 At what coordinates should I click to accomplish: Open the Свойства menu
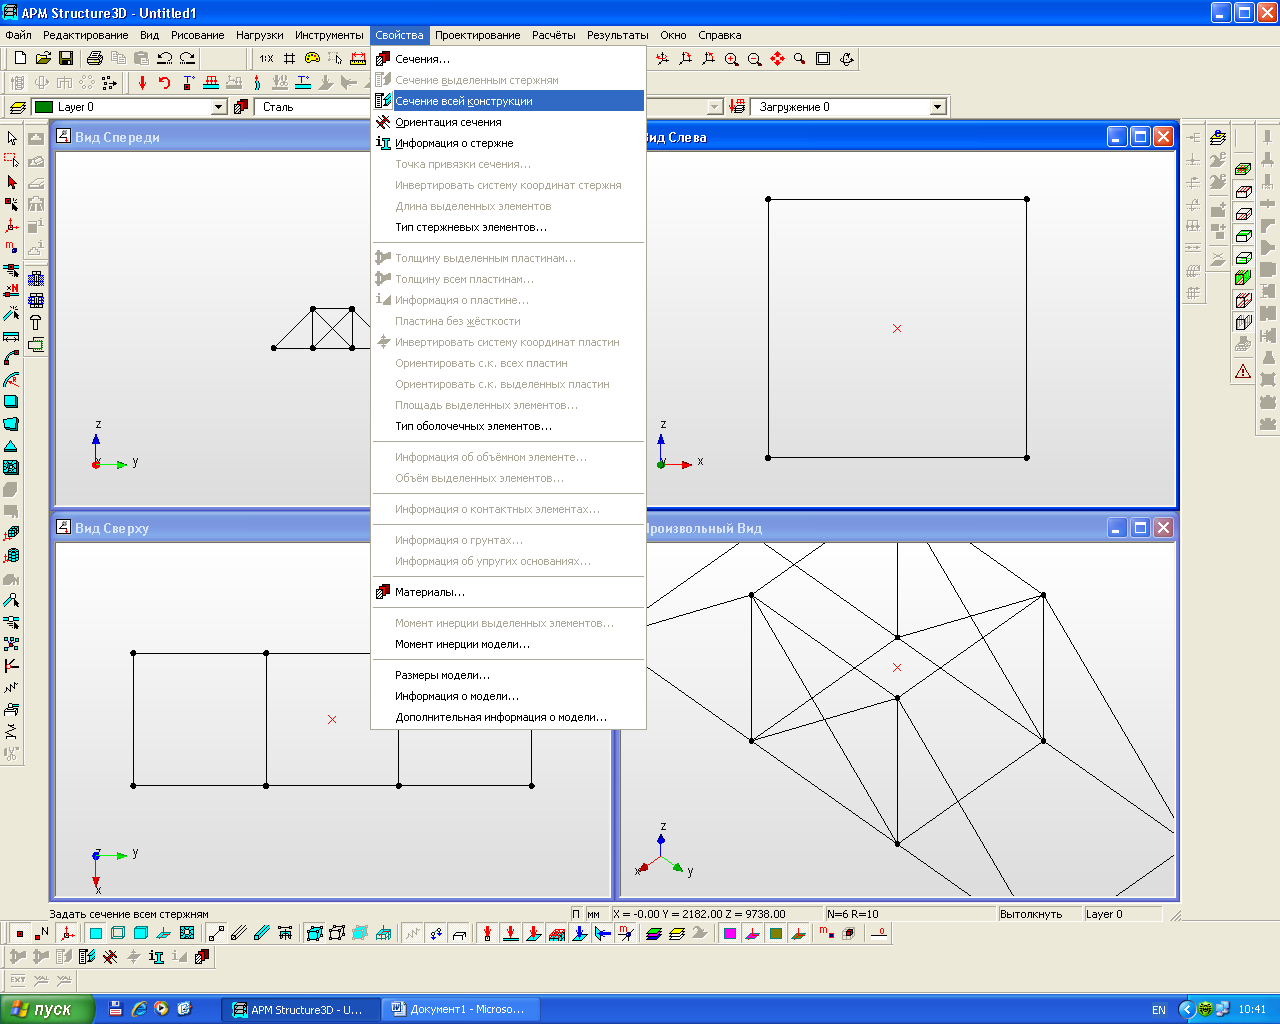[x=399, y=35]
